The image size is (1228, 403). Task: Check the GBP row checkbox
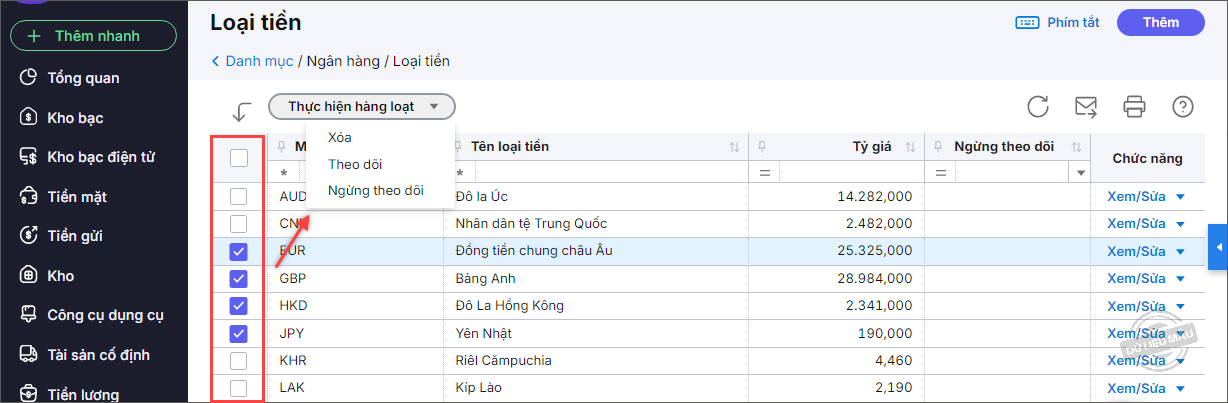coord(239,278)
